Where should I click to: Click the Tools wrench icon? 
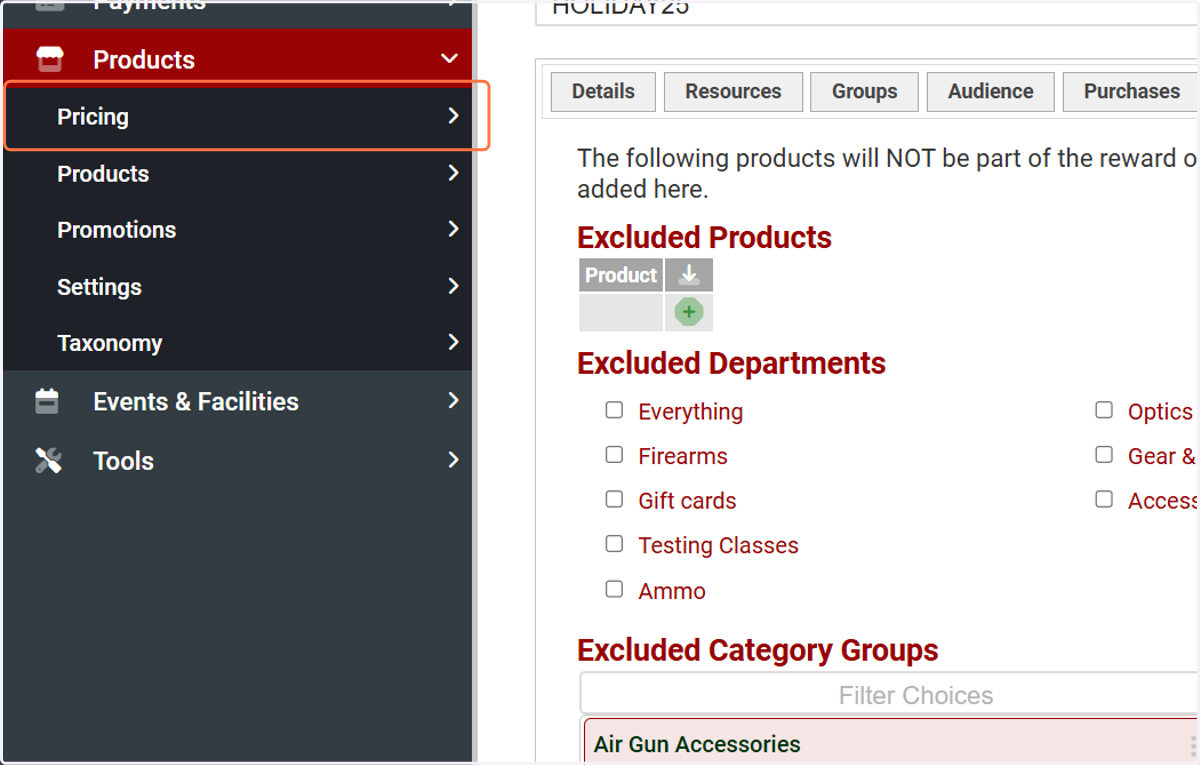(48, 460)
